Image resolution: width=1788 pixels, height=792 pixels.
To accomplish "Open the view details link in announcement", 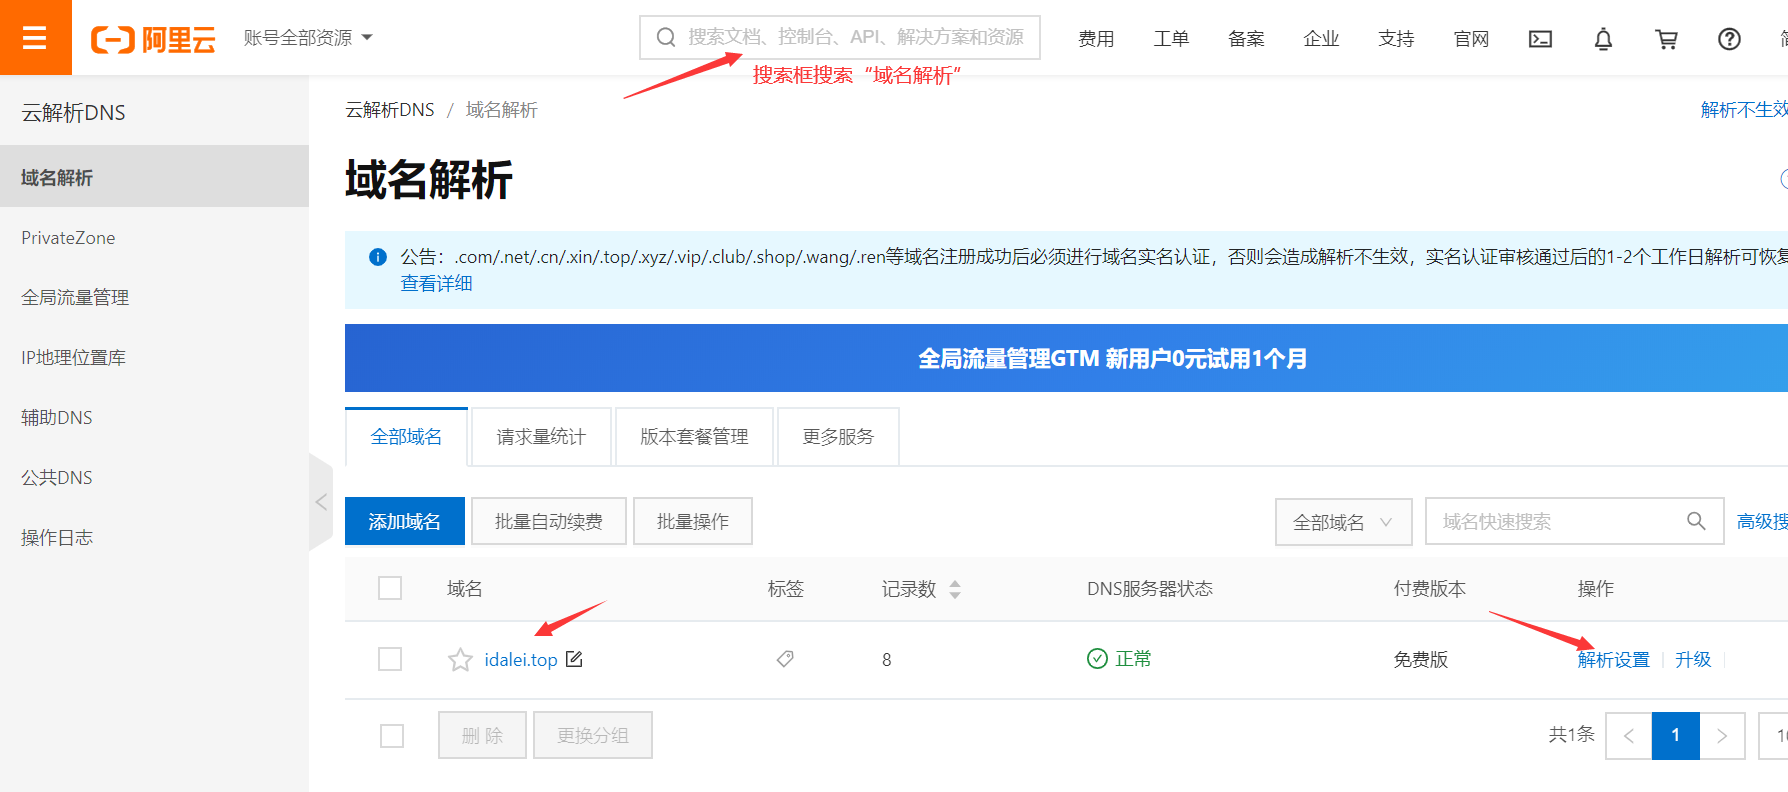I will coord(437,284).
